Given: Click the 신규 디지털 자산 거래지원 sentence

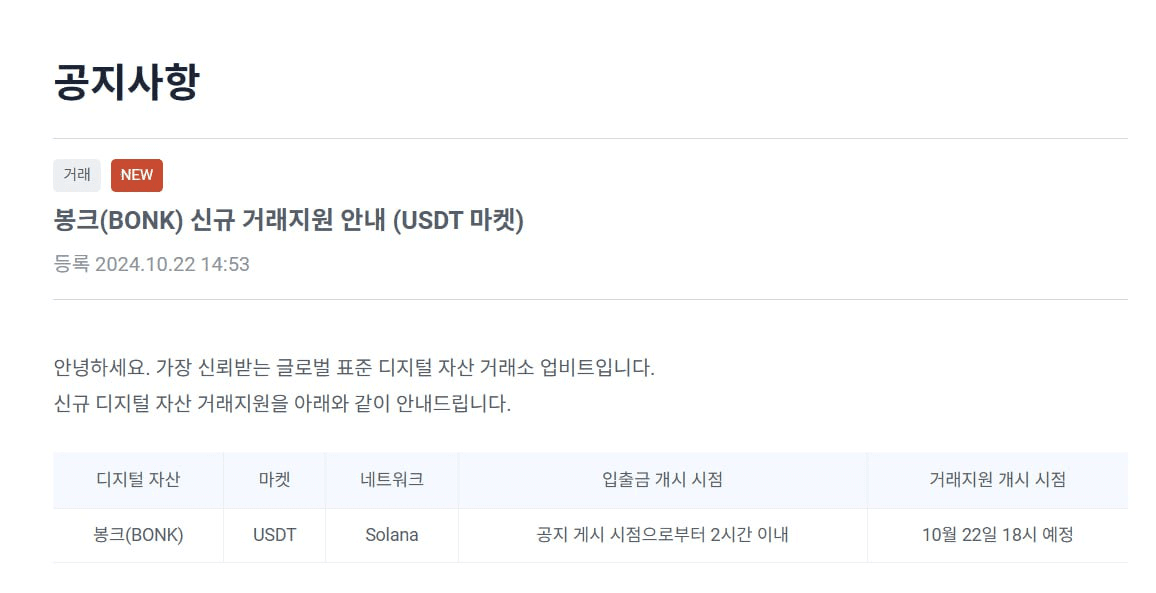Looking at the screenshot, I should click(282, 405).
